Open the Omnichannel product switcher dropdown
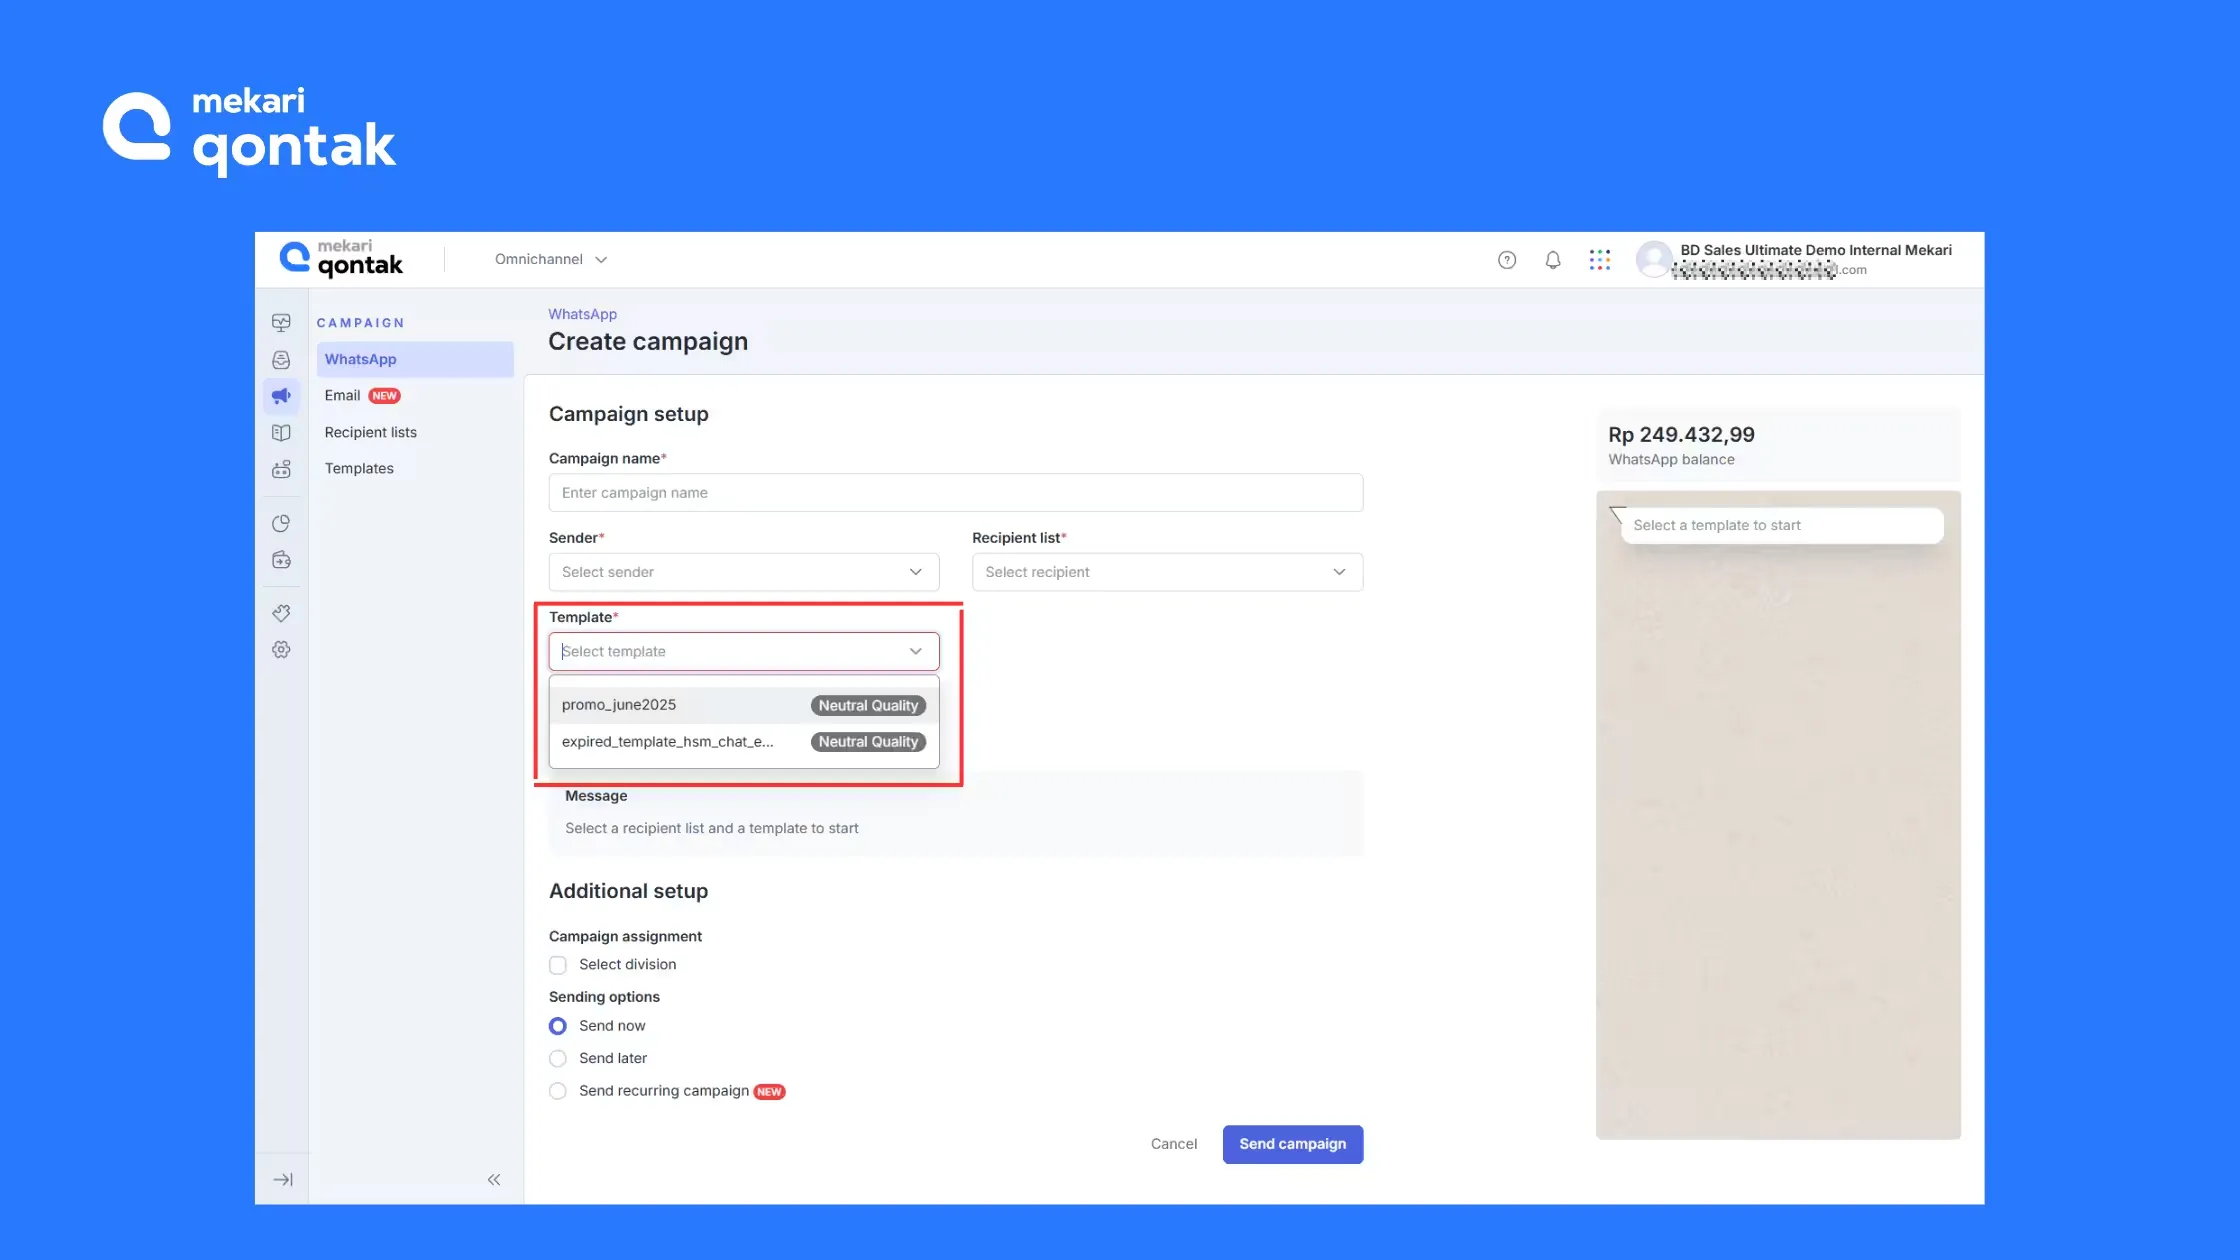The width and height of the screenshot is (2240, 1260). coord(550,259)
